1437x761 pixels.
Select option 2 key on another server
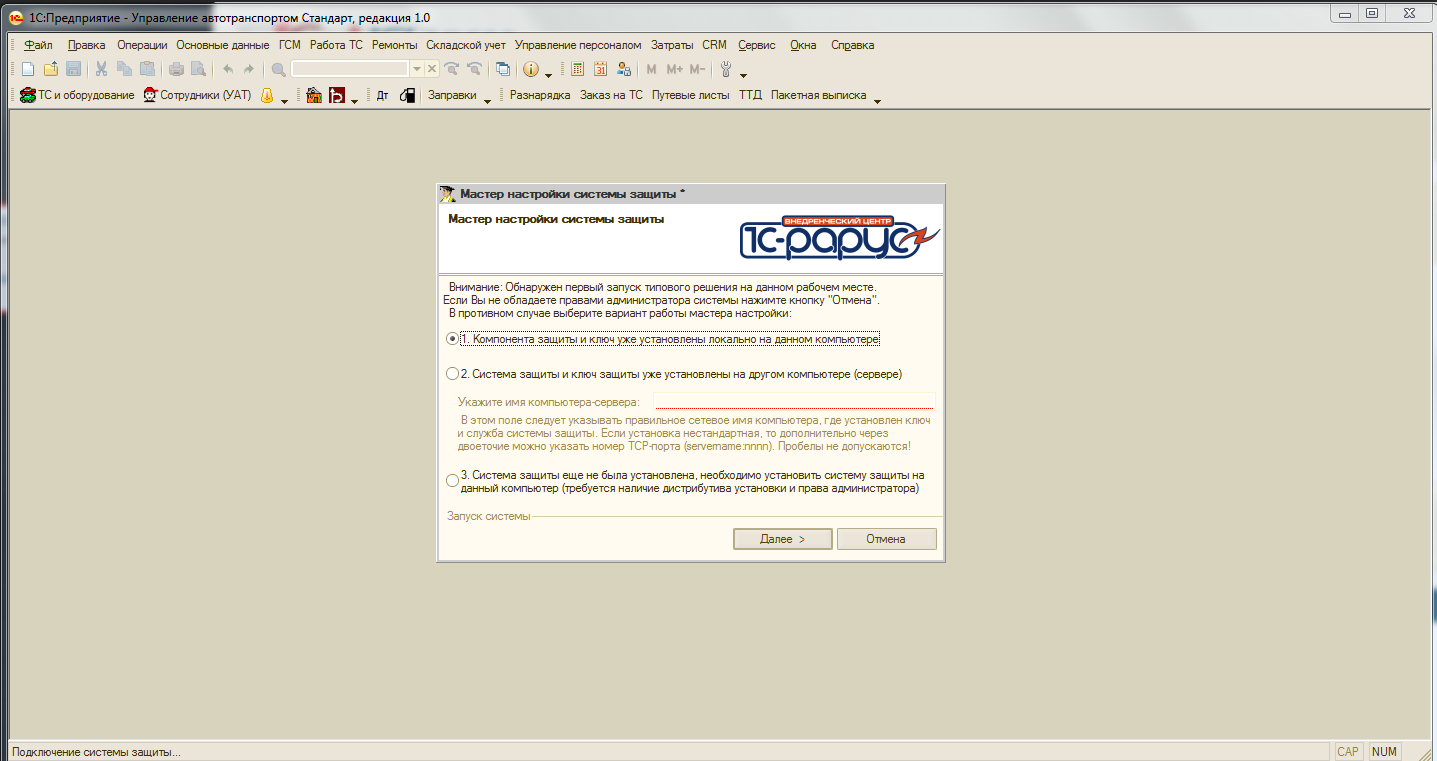click(x=453, y=374)
